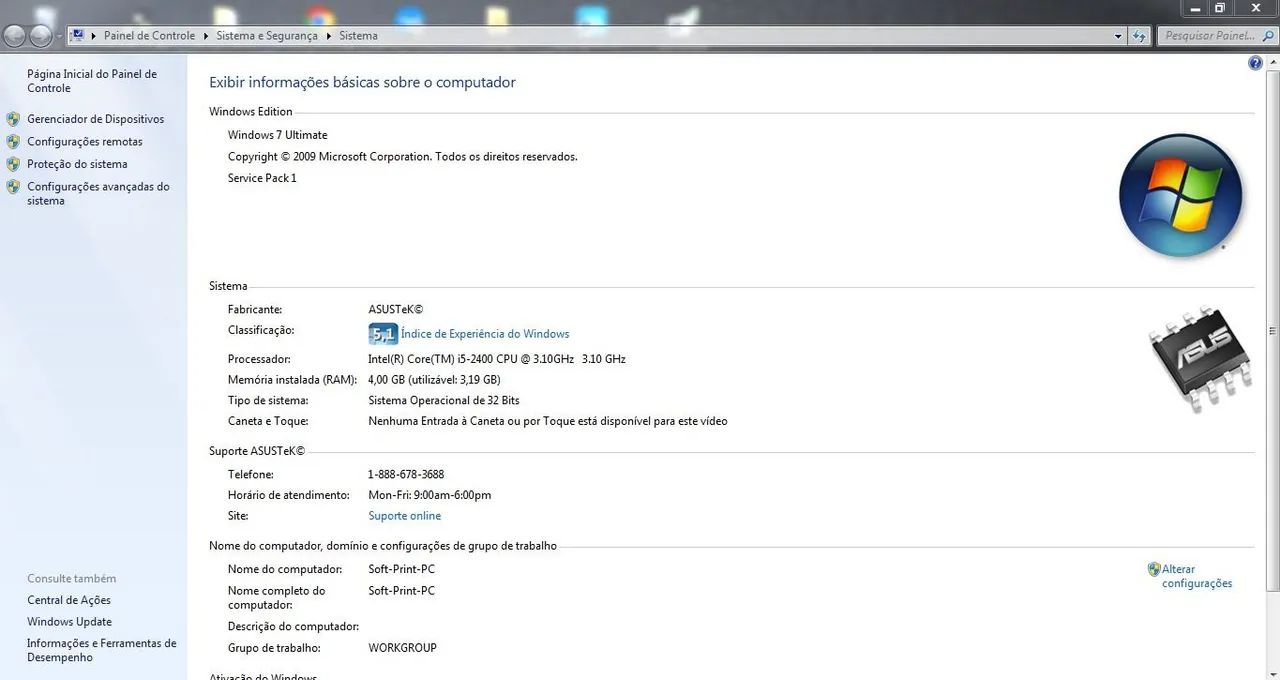Viewport: 1280px width, 680px height.
Task: Open Proteção do sistema
Action: tap(77, 164)
